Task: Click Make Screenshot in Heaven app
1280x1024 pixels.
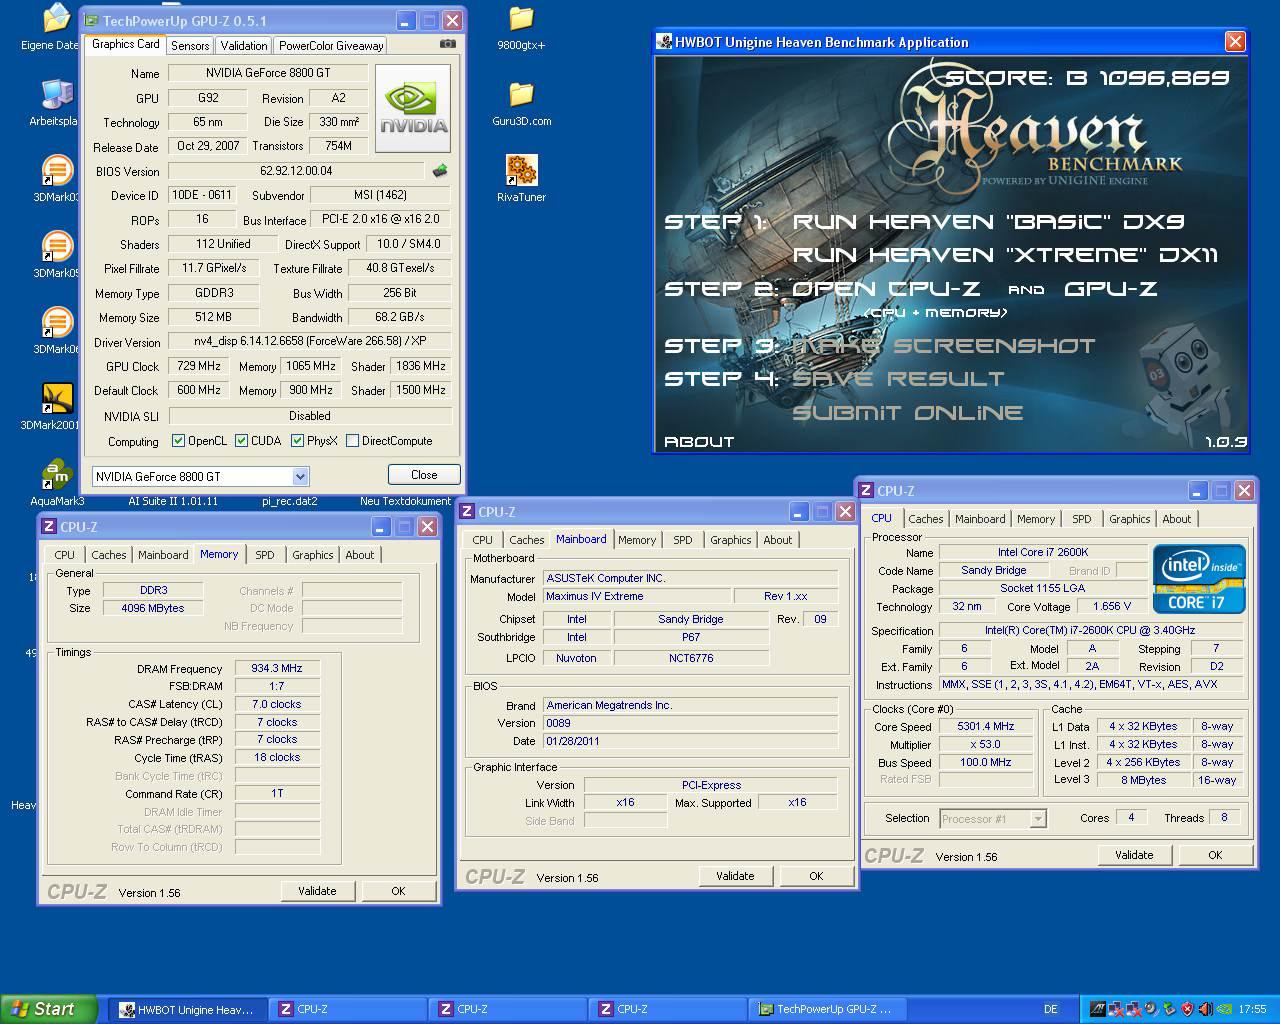Action: click(x=944, y=346)
